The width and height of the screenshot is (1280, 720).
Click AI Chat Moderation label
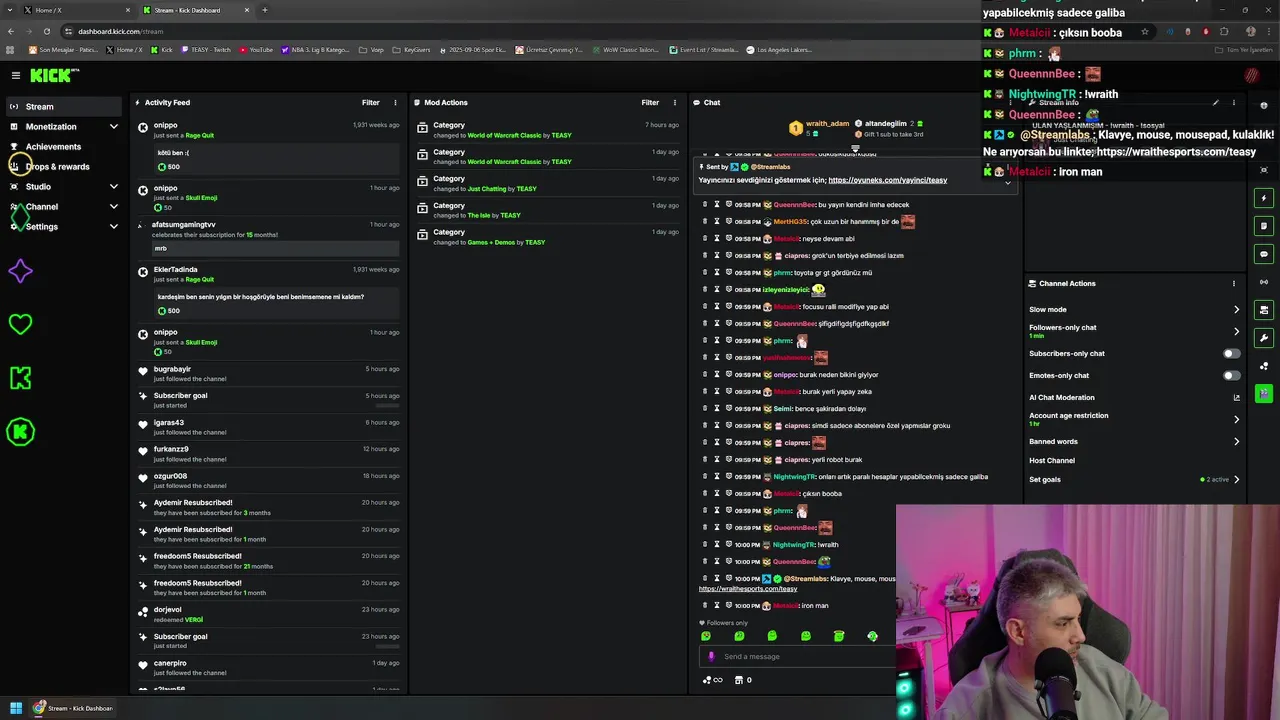(1062, 397)
